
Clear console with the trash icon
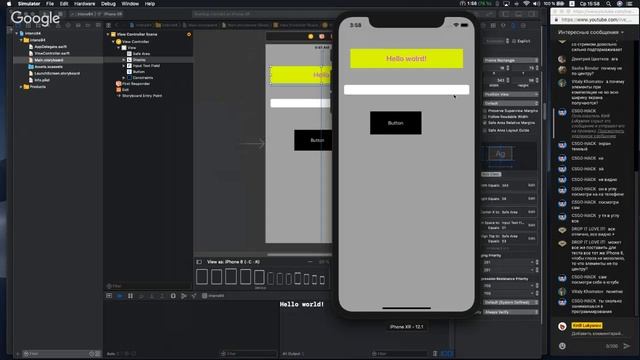[x=435, y=353]
